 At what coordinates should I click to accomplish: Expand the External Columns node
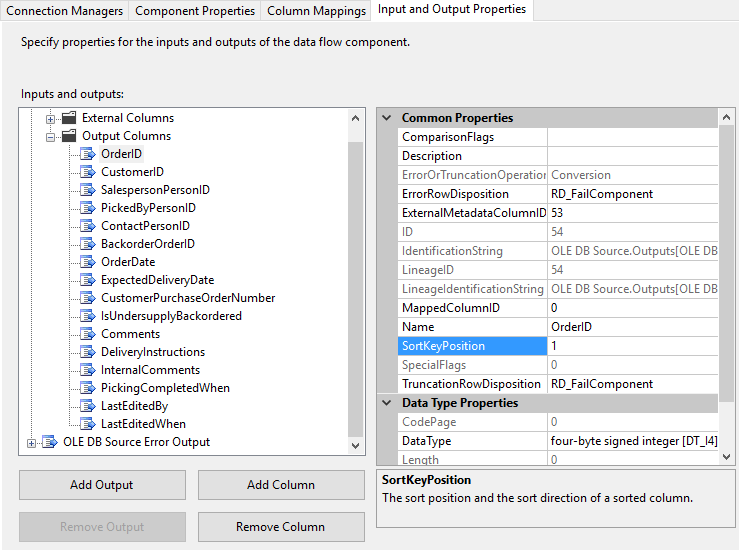point(50,118)
